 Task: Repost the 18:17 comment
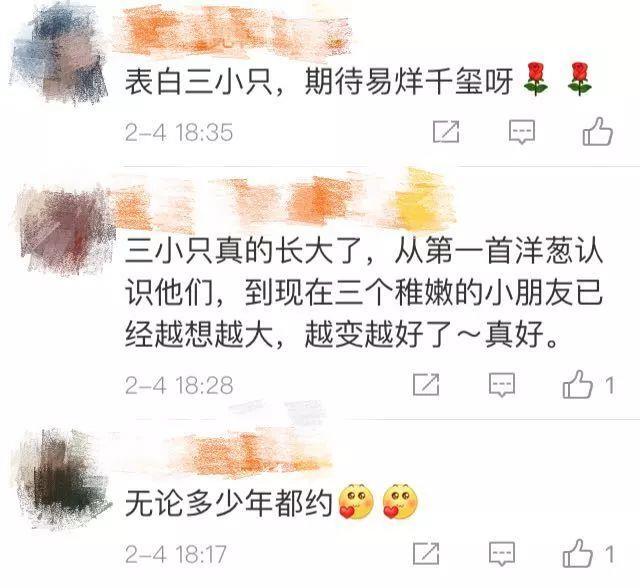(x=426, y=554)
